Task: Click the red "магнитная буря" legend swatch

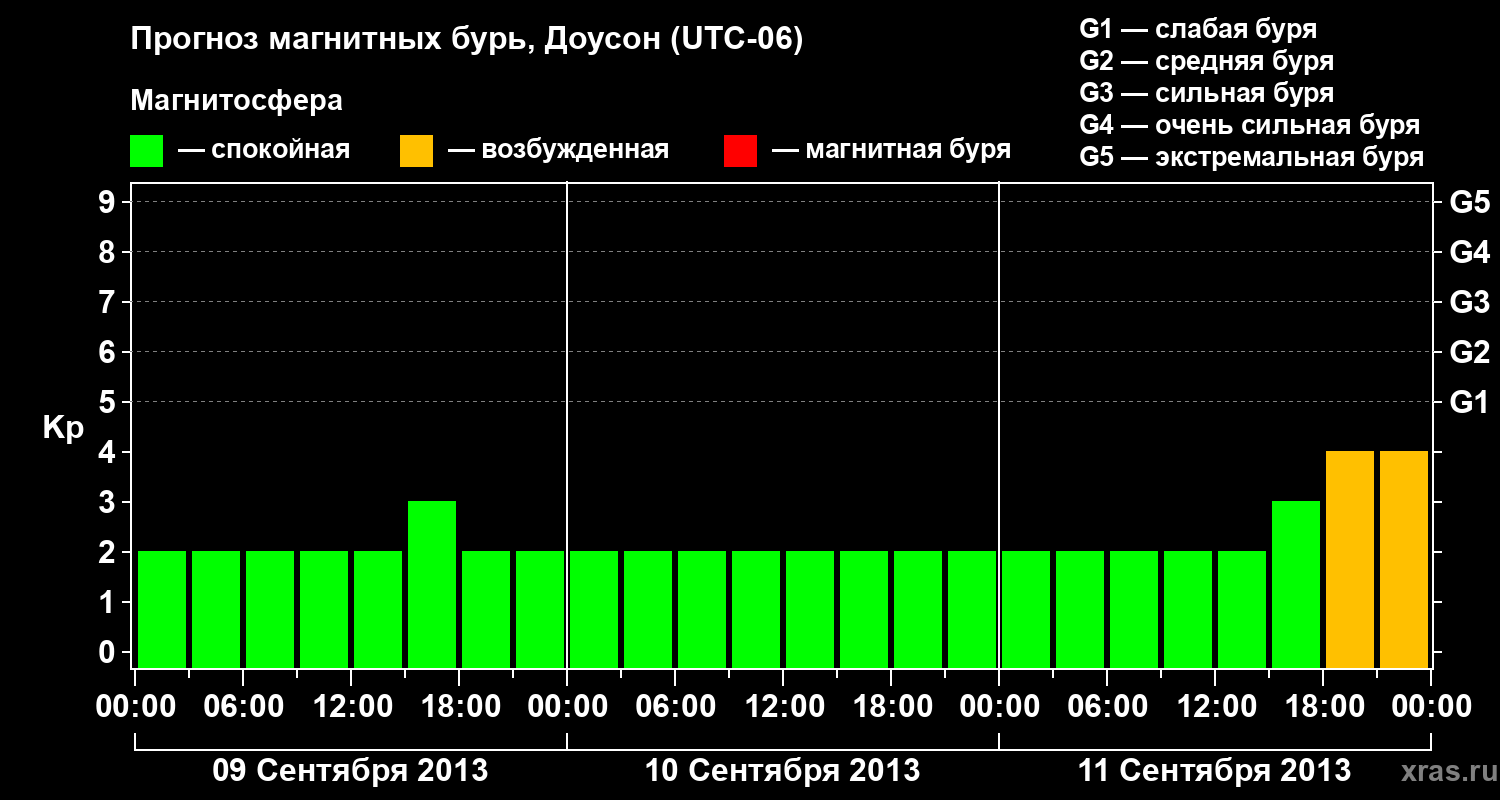Action: [x=740, y=151]
